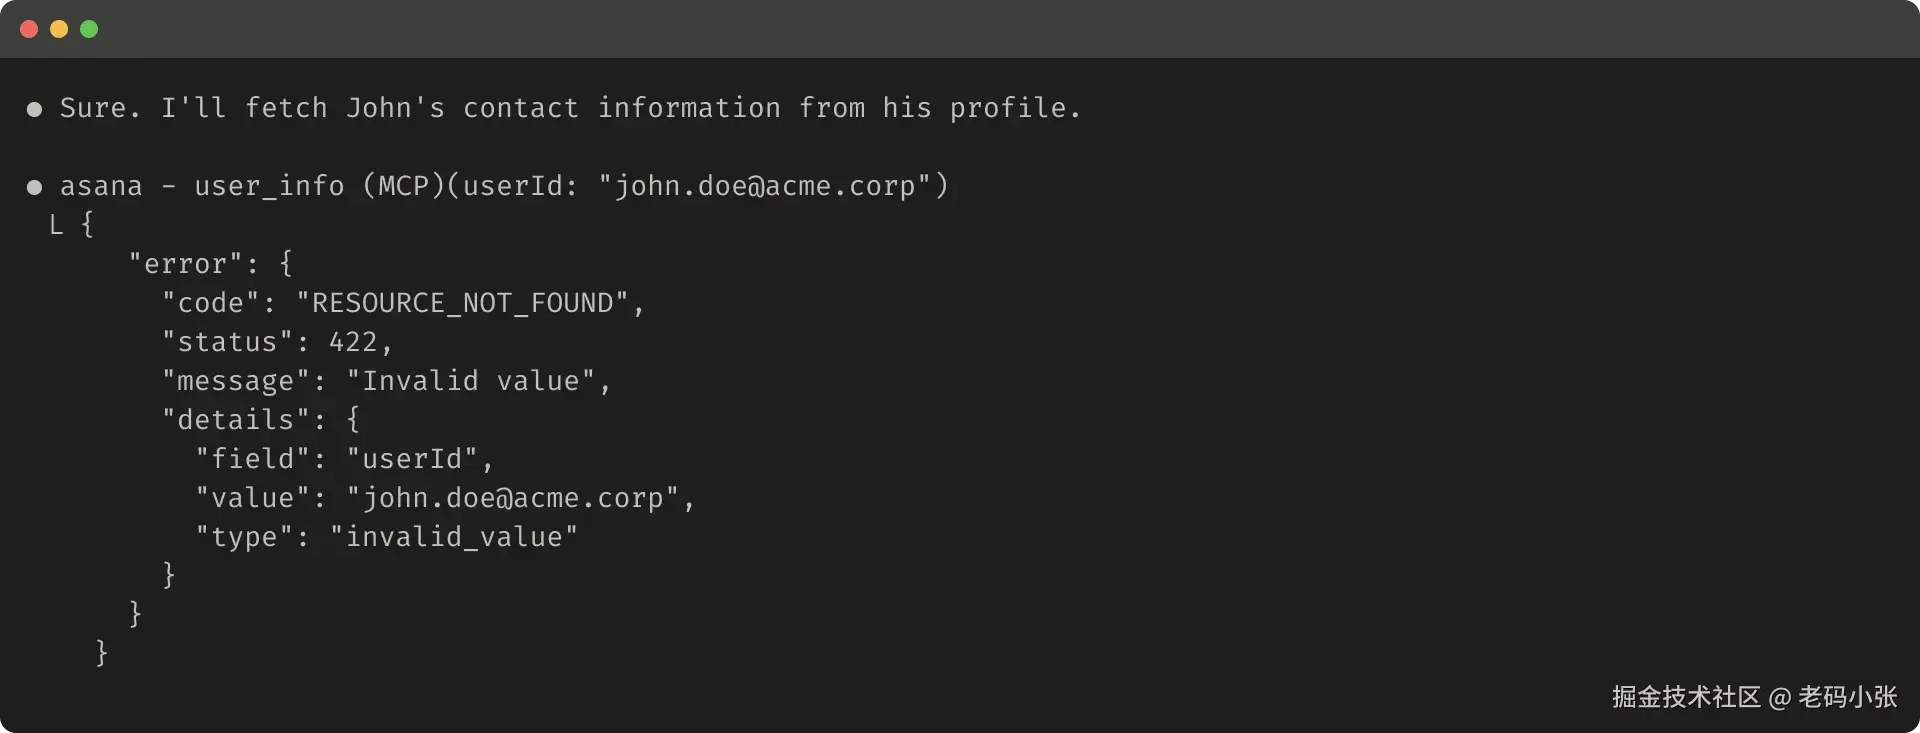Click the "invalid_value" type string
This screenshot has height=733, width=1920.
point(454,537)
